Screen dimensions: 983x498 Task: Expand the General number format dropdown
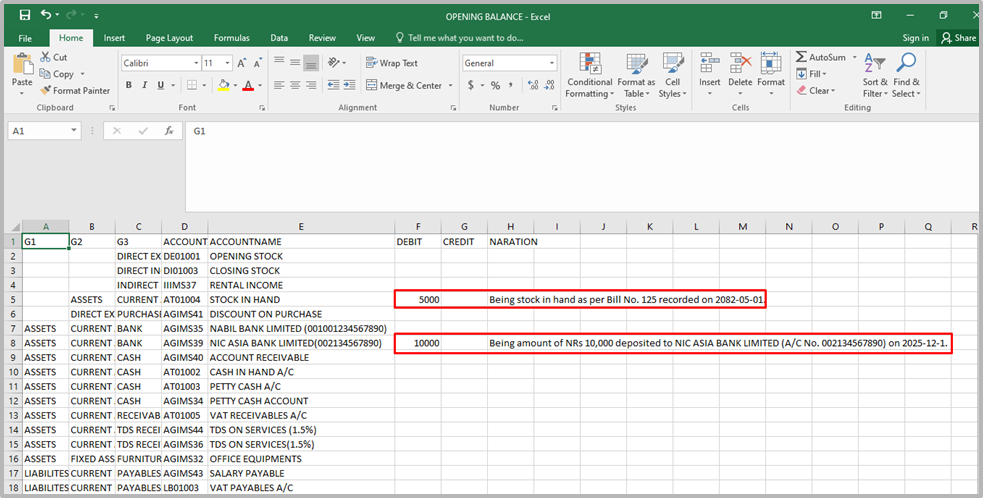[x=551, y=63]
